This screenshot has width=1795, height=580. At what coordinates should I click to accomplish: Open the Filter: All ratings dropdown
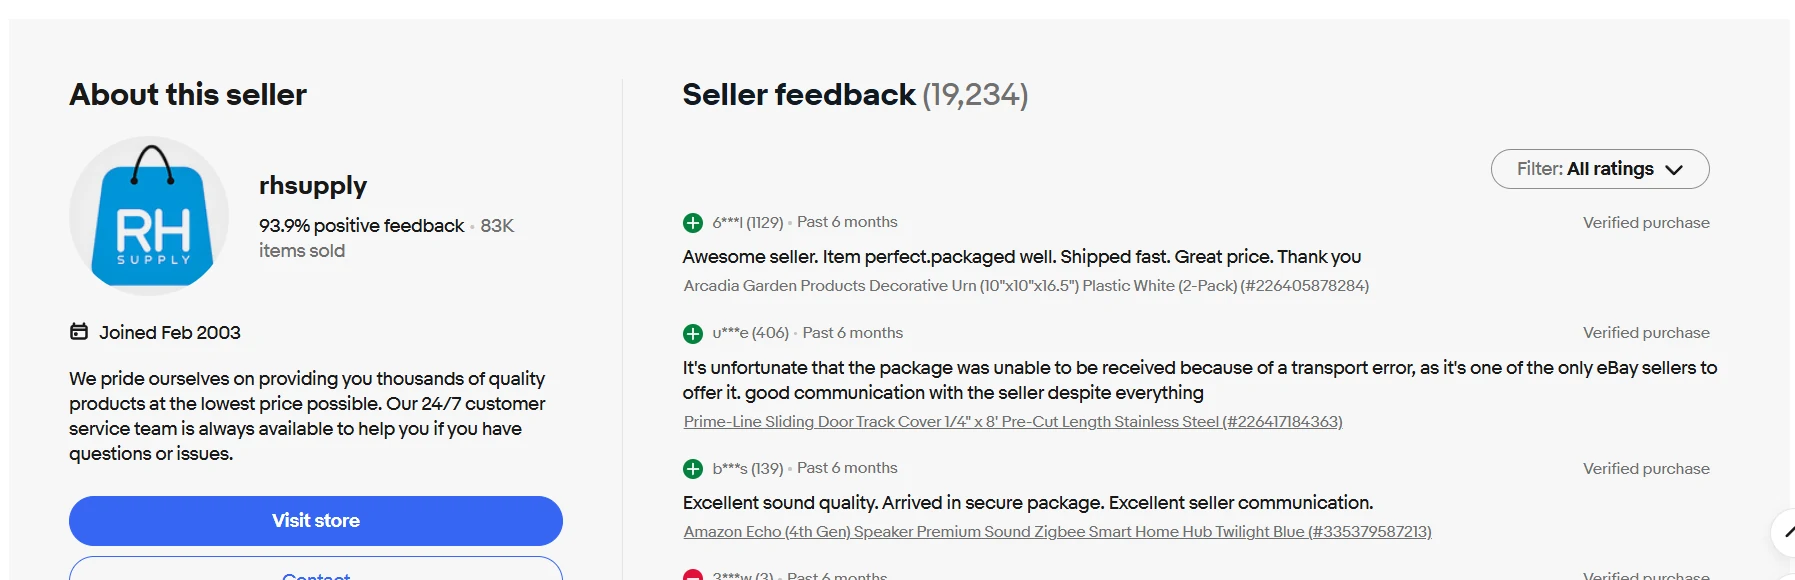pos(1600,169)
